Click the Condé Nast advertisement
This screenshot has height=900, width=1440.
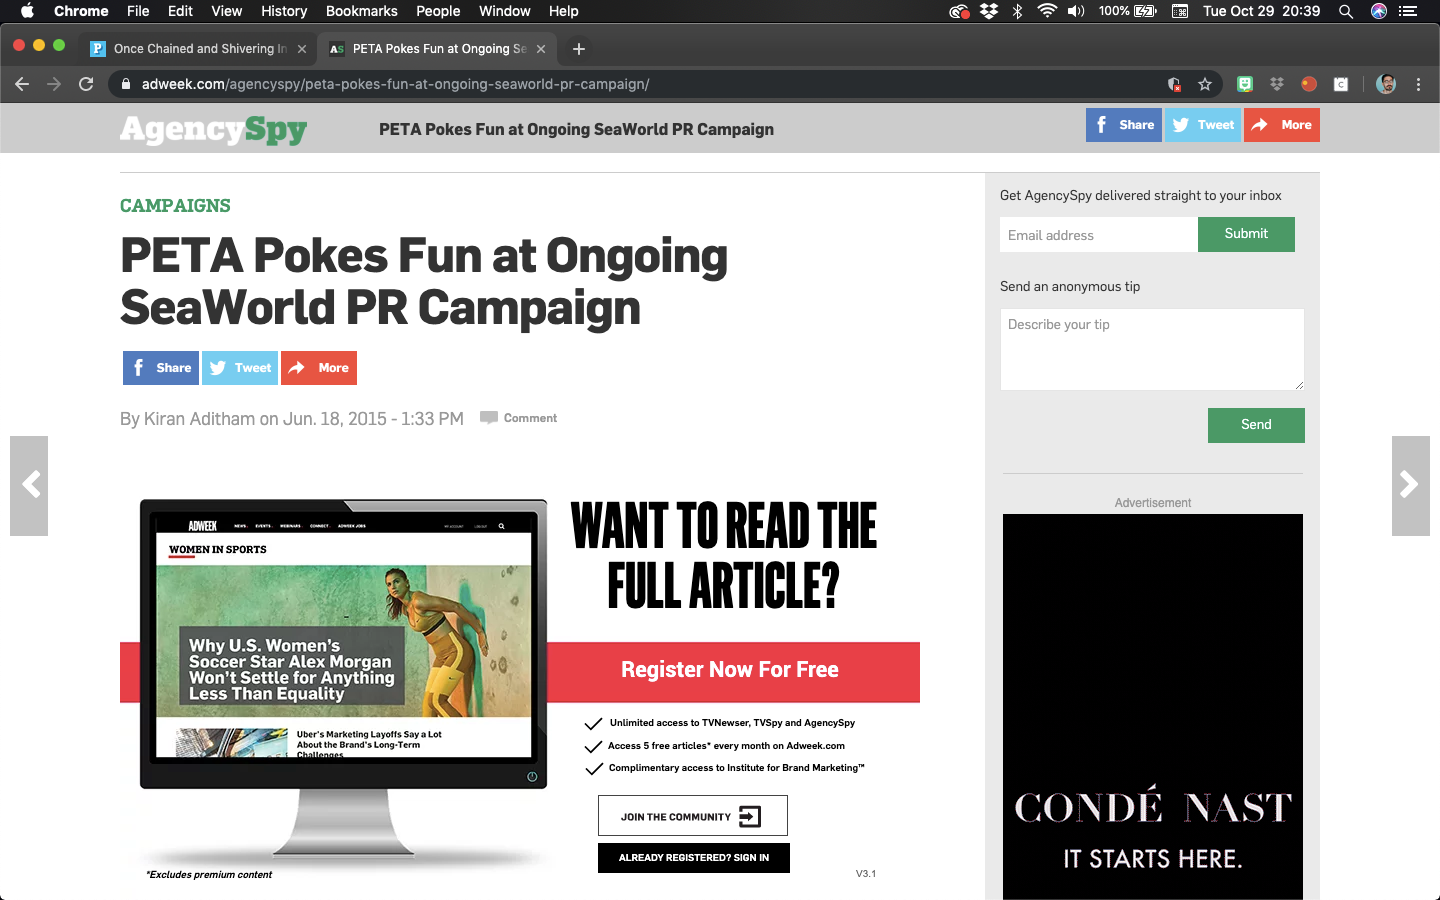pyautogui.click(x=1153, y=707)
